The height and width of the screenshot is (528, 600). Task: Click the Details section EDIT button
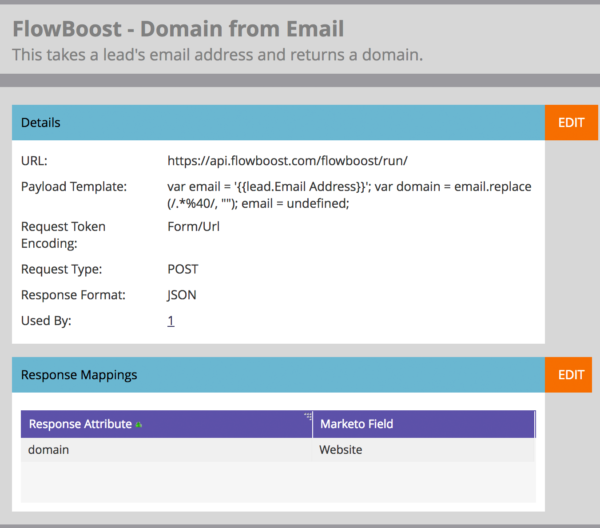tap(571, 122)
